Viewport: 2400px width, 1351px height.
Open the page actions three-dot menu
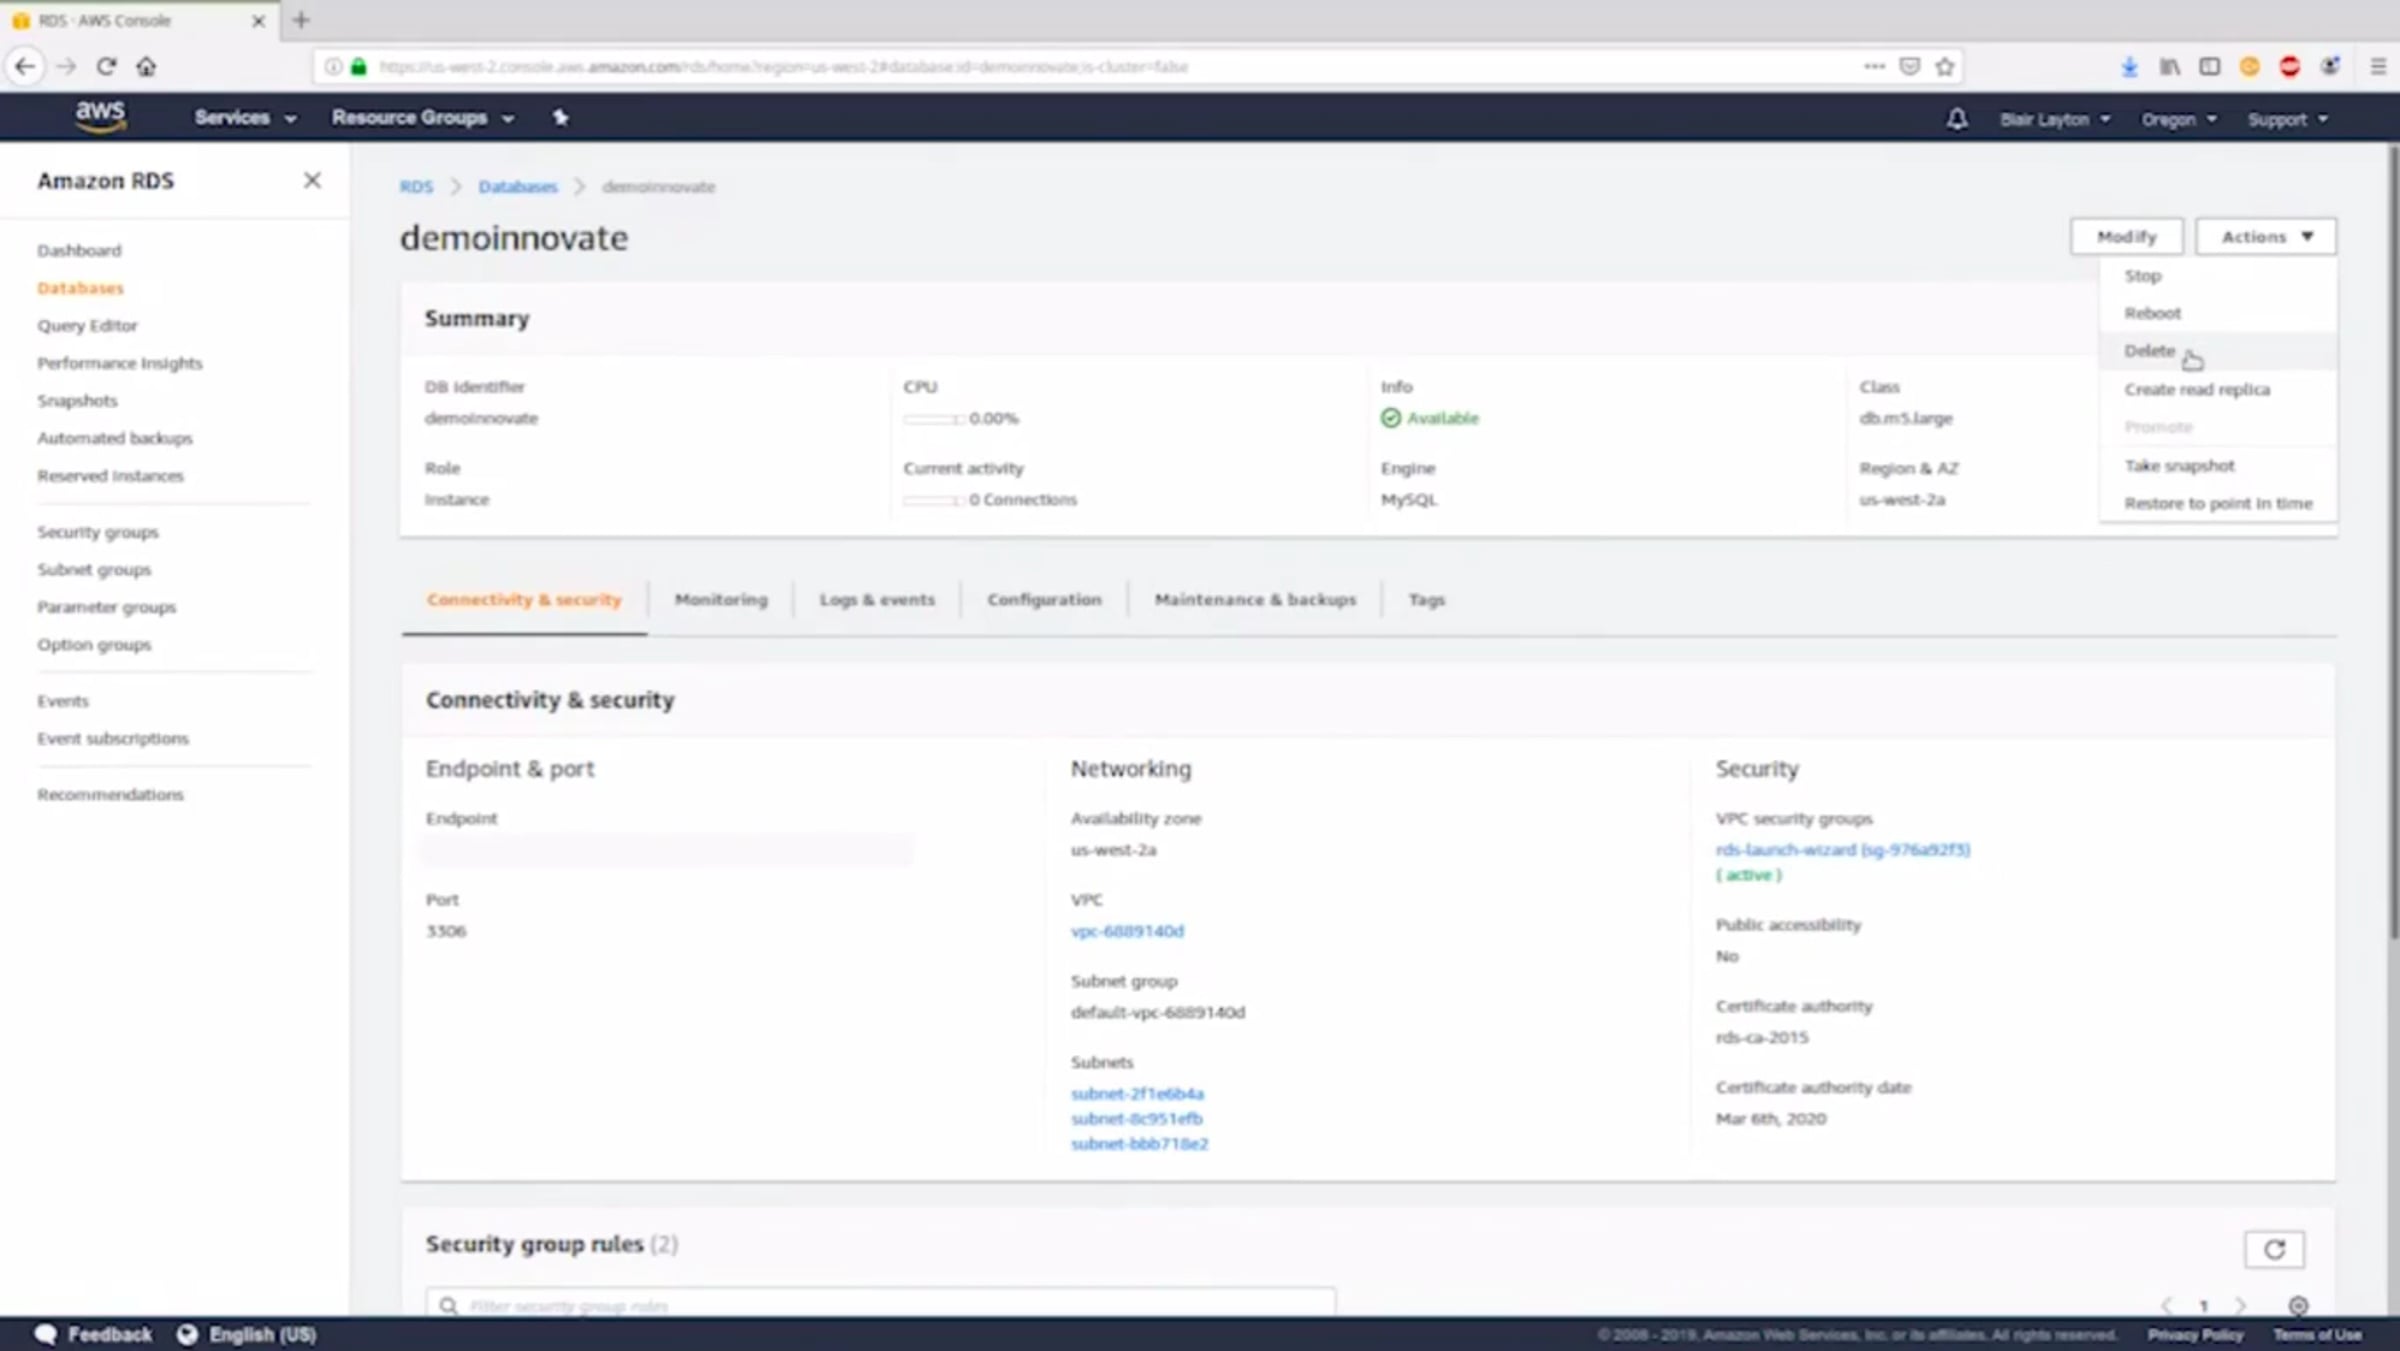pos(1874,66)
